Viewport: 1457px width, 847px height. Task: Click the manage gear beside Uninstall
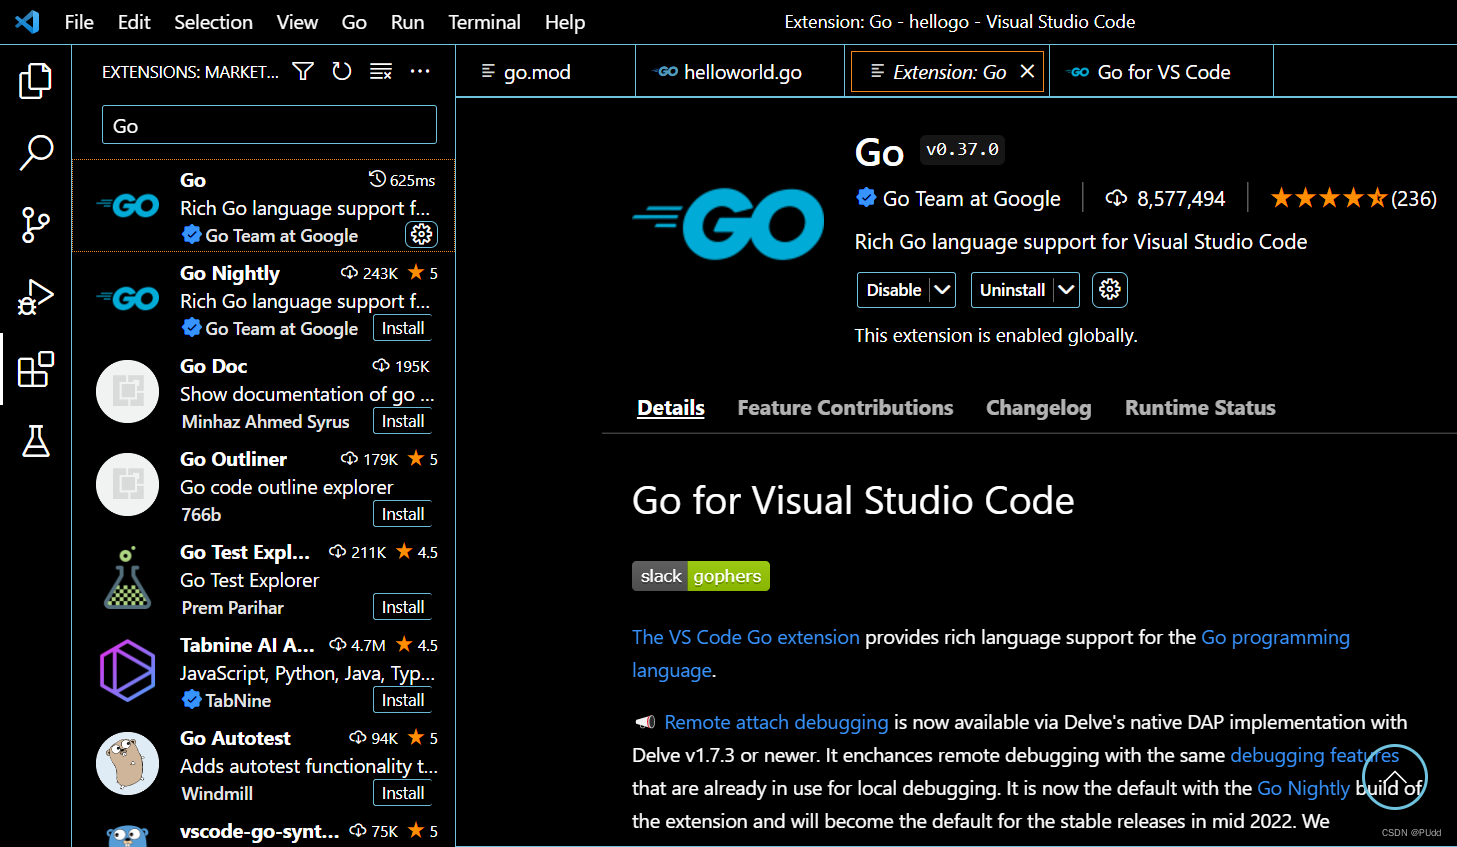1110,290
